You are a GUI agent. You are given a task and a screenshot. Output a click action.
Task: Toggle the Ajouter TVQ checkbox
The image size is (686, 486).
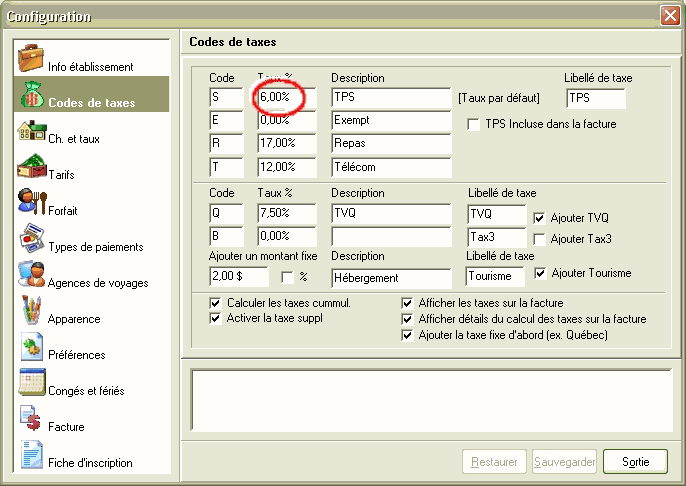click(540, 217)
